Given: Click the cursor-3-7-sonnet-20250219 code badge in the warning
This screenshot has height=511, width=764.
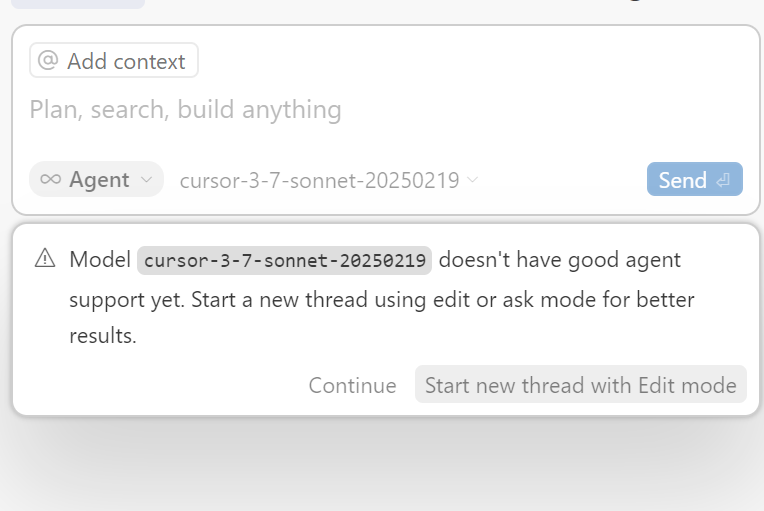Looking at the screenshot, I should 284,260.
